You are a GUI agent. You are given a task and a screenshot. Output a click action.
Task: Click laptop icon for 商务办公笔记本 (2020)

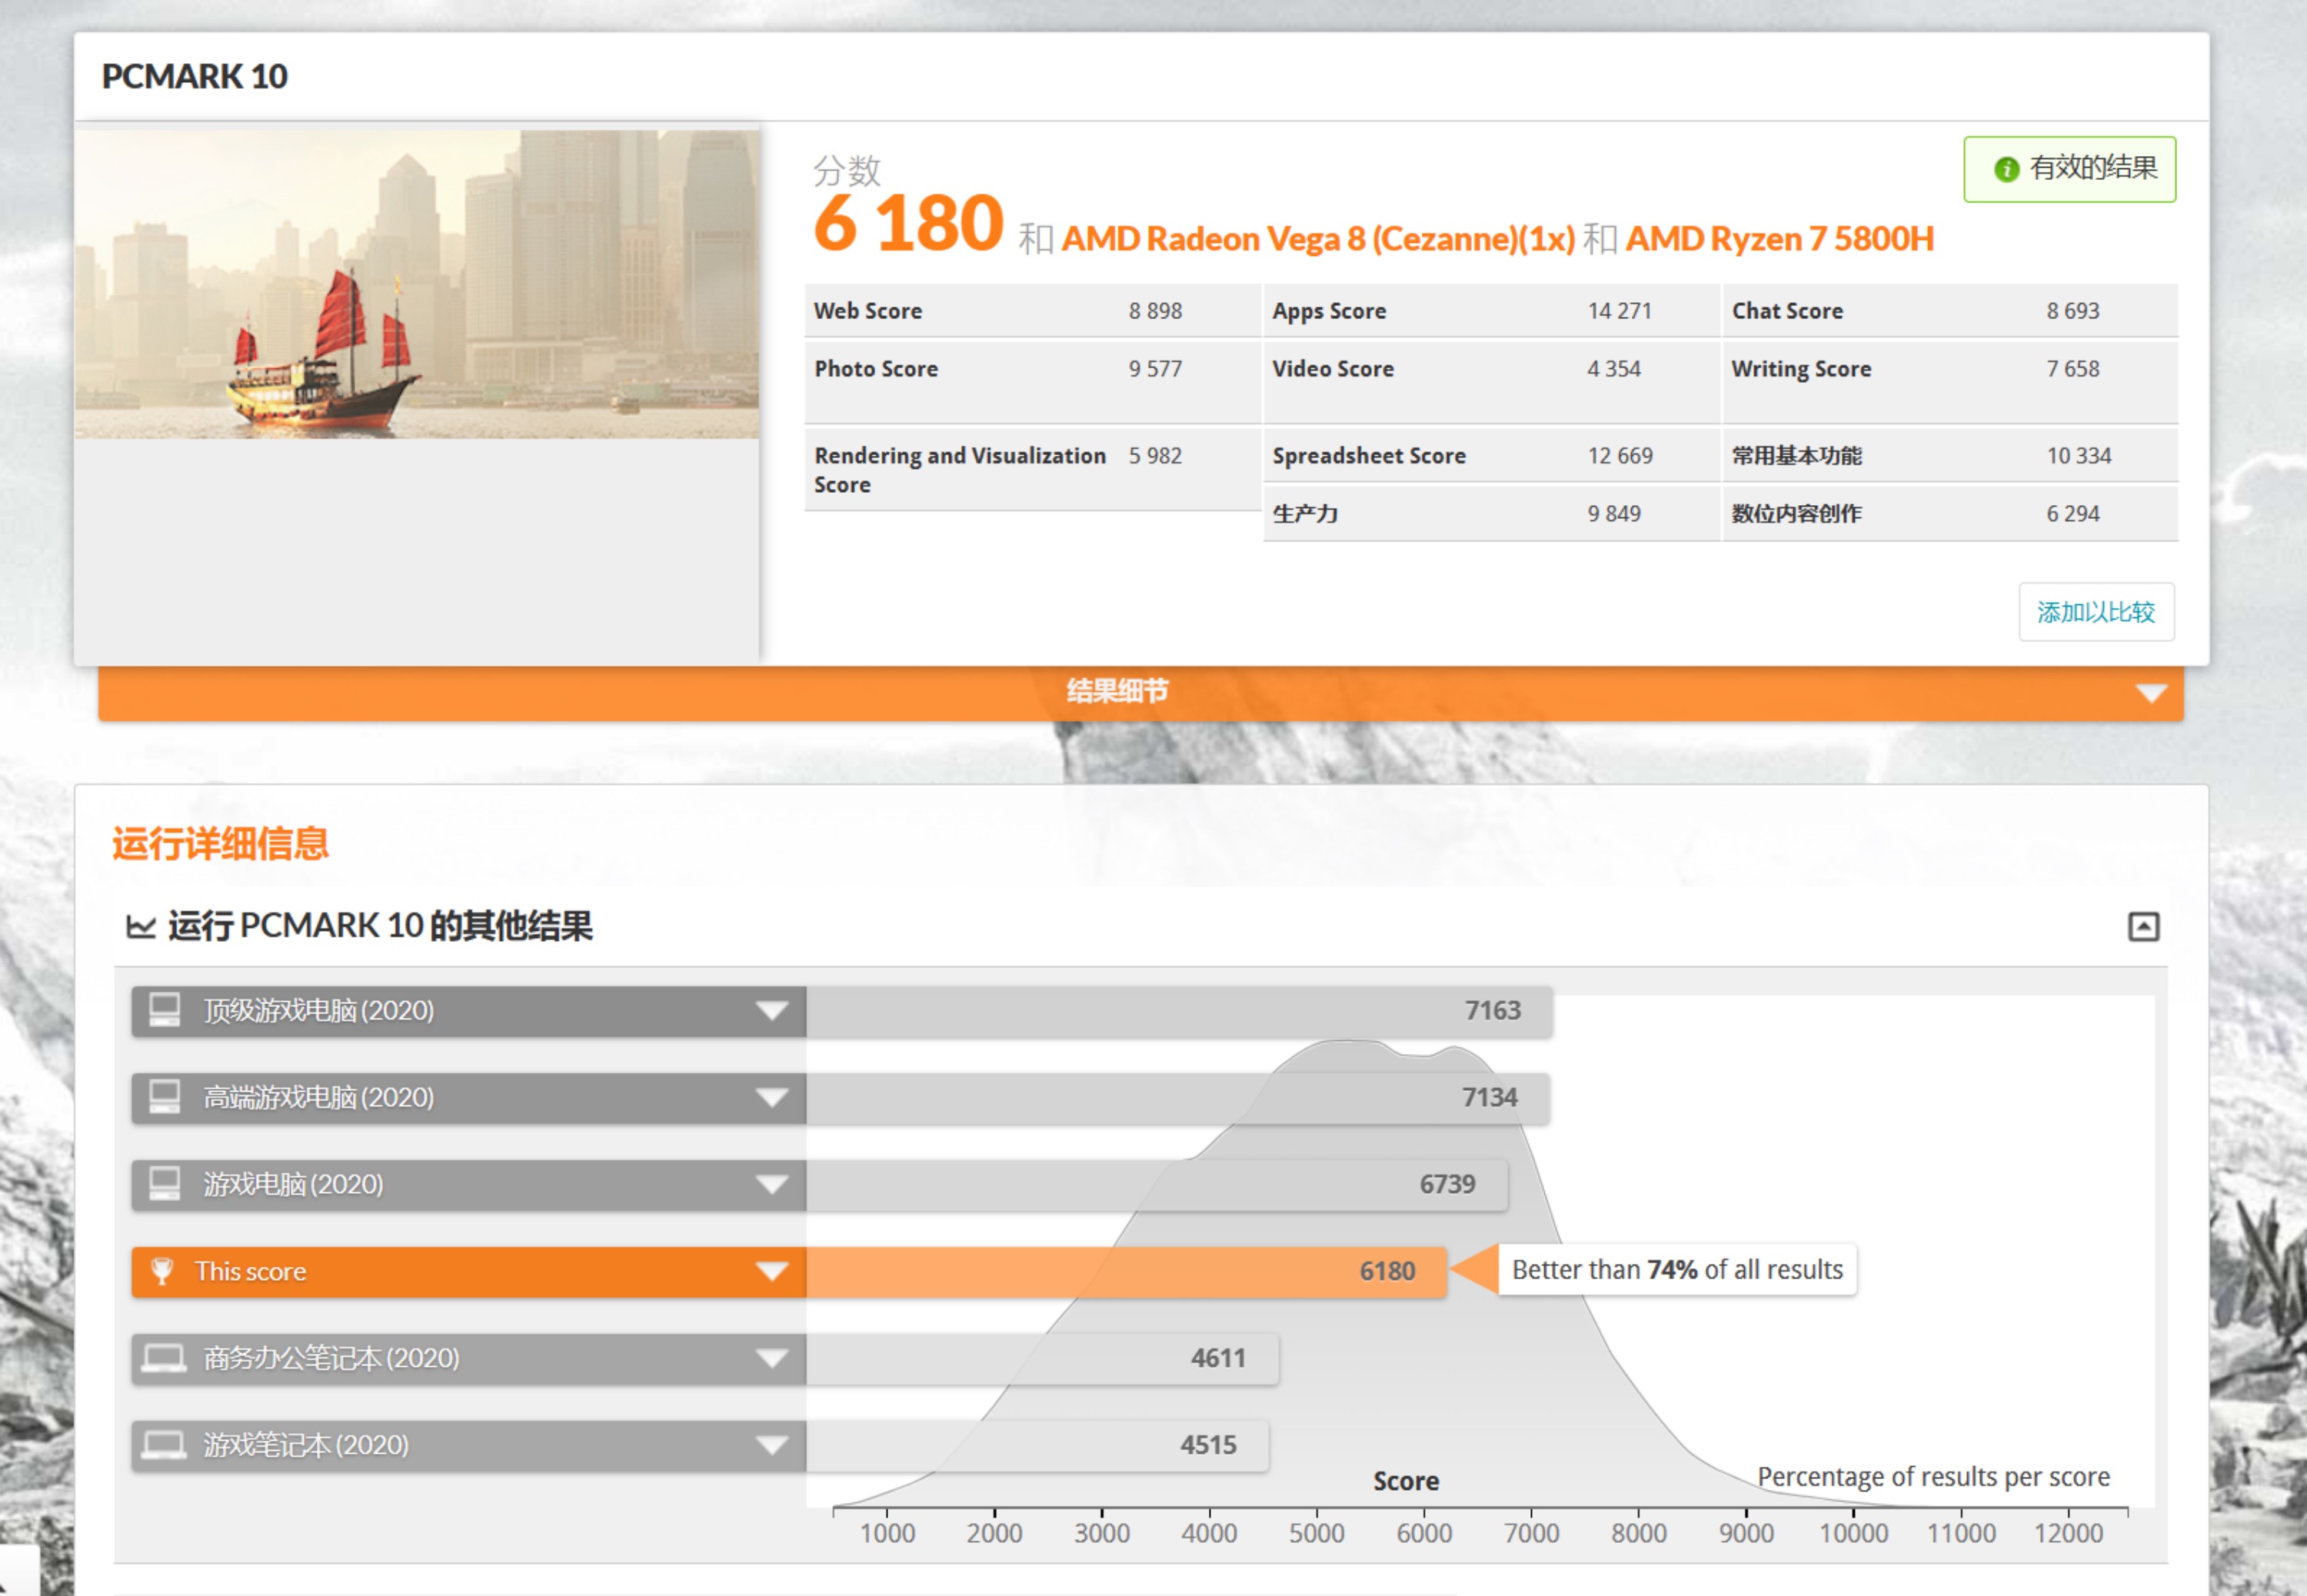click(x=164, y=1358)
